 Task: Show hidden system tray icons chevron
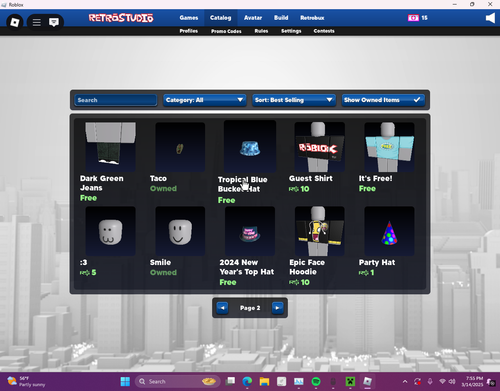pos(405,381)
